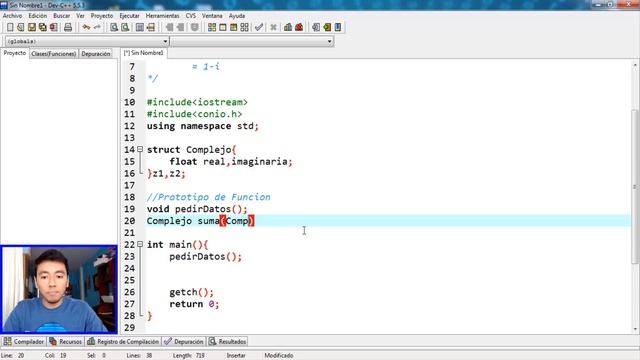Open the Compilador bottom tab
The image size is (640, 360).
[x=24, y=341]
